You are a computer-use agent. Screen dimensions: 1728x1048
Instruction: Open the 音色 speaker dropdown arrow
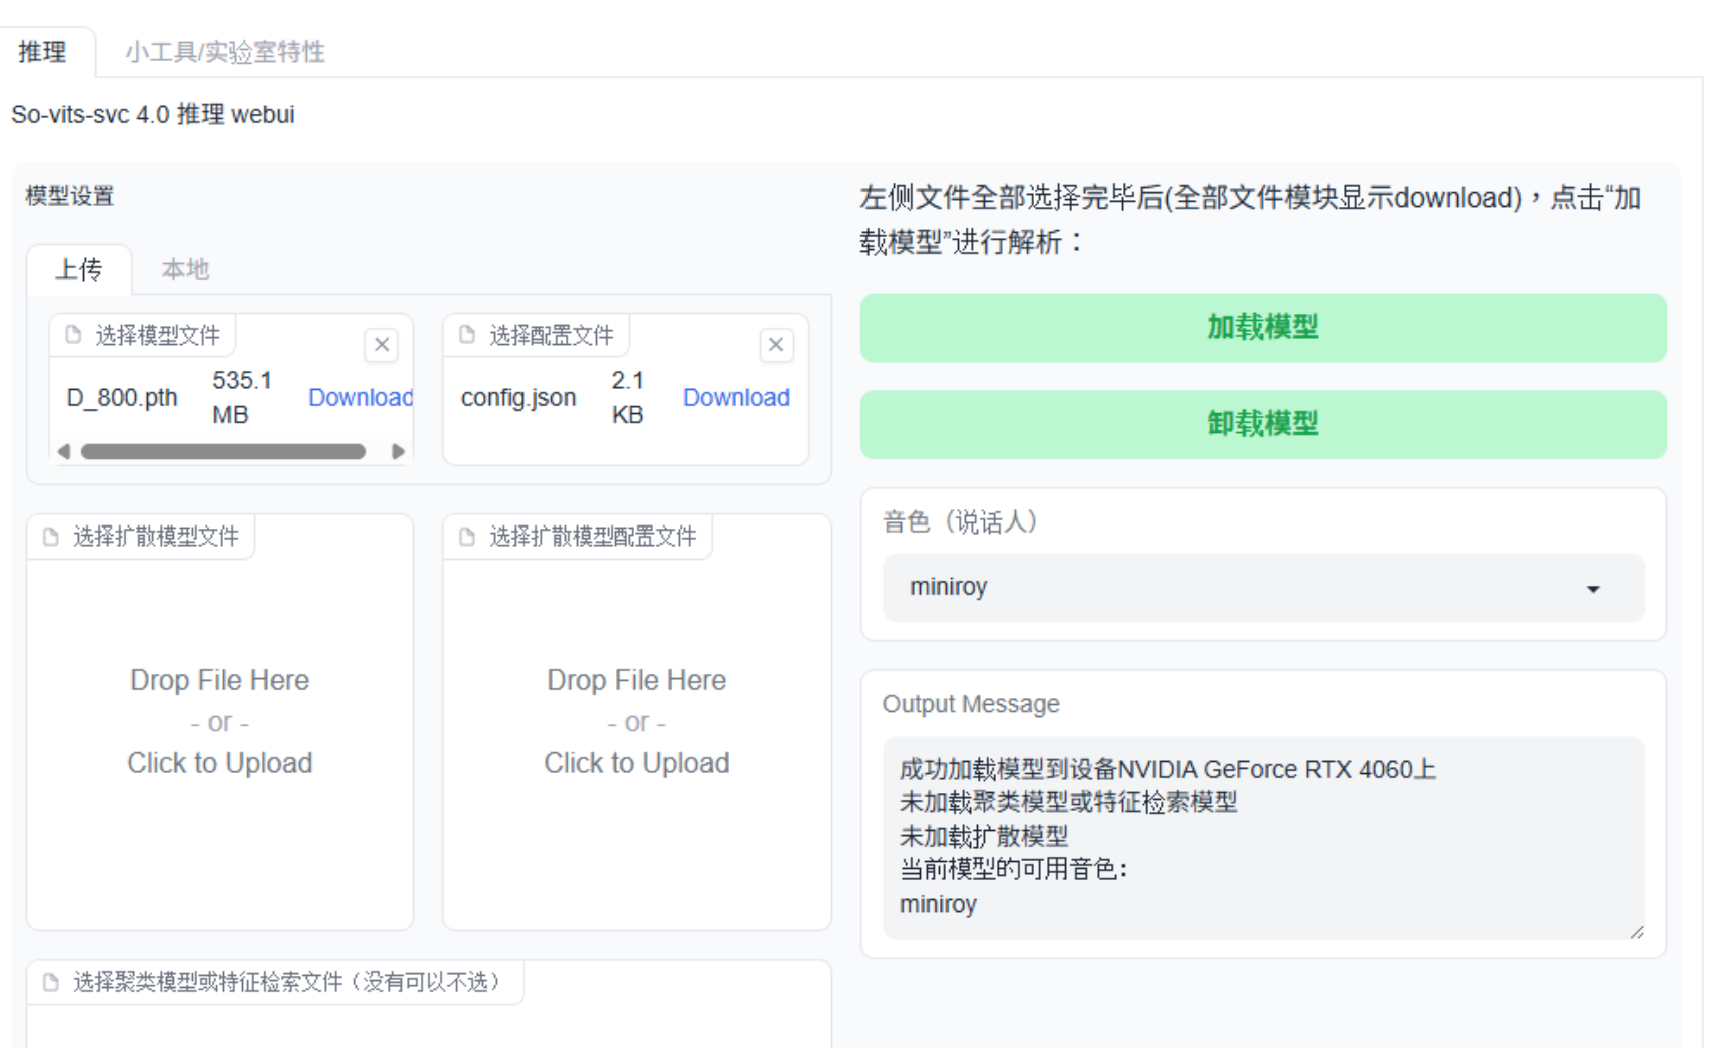tap(1592, 589)
